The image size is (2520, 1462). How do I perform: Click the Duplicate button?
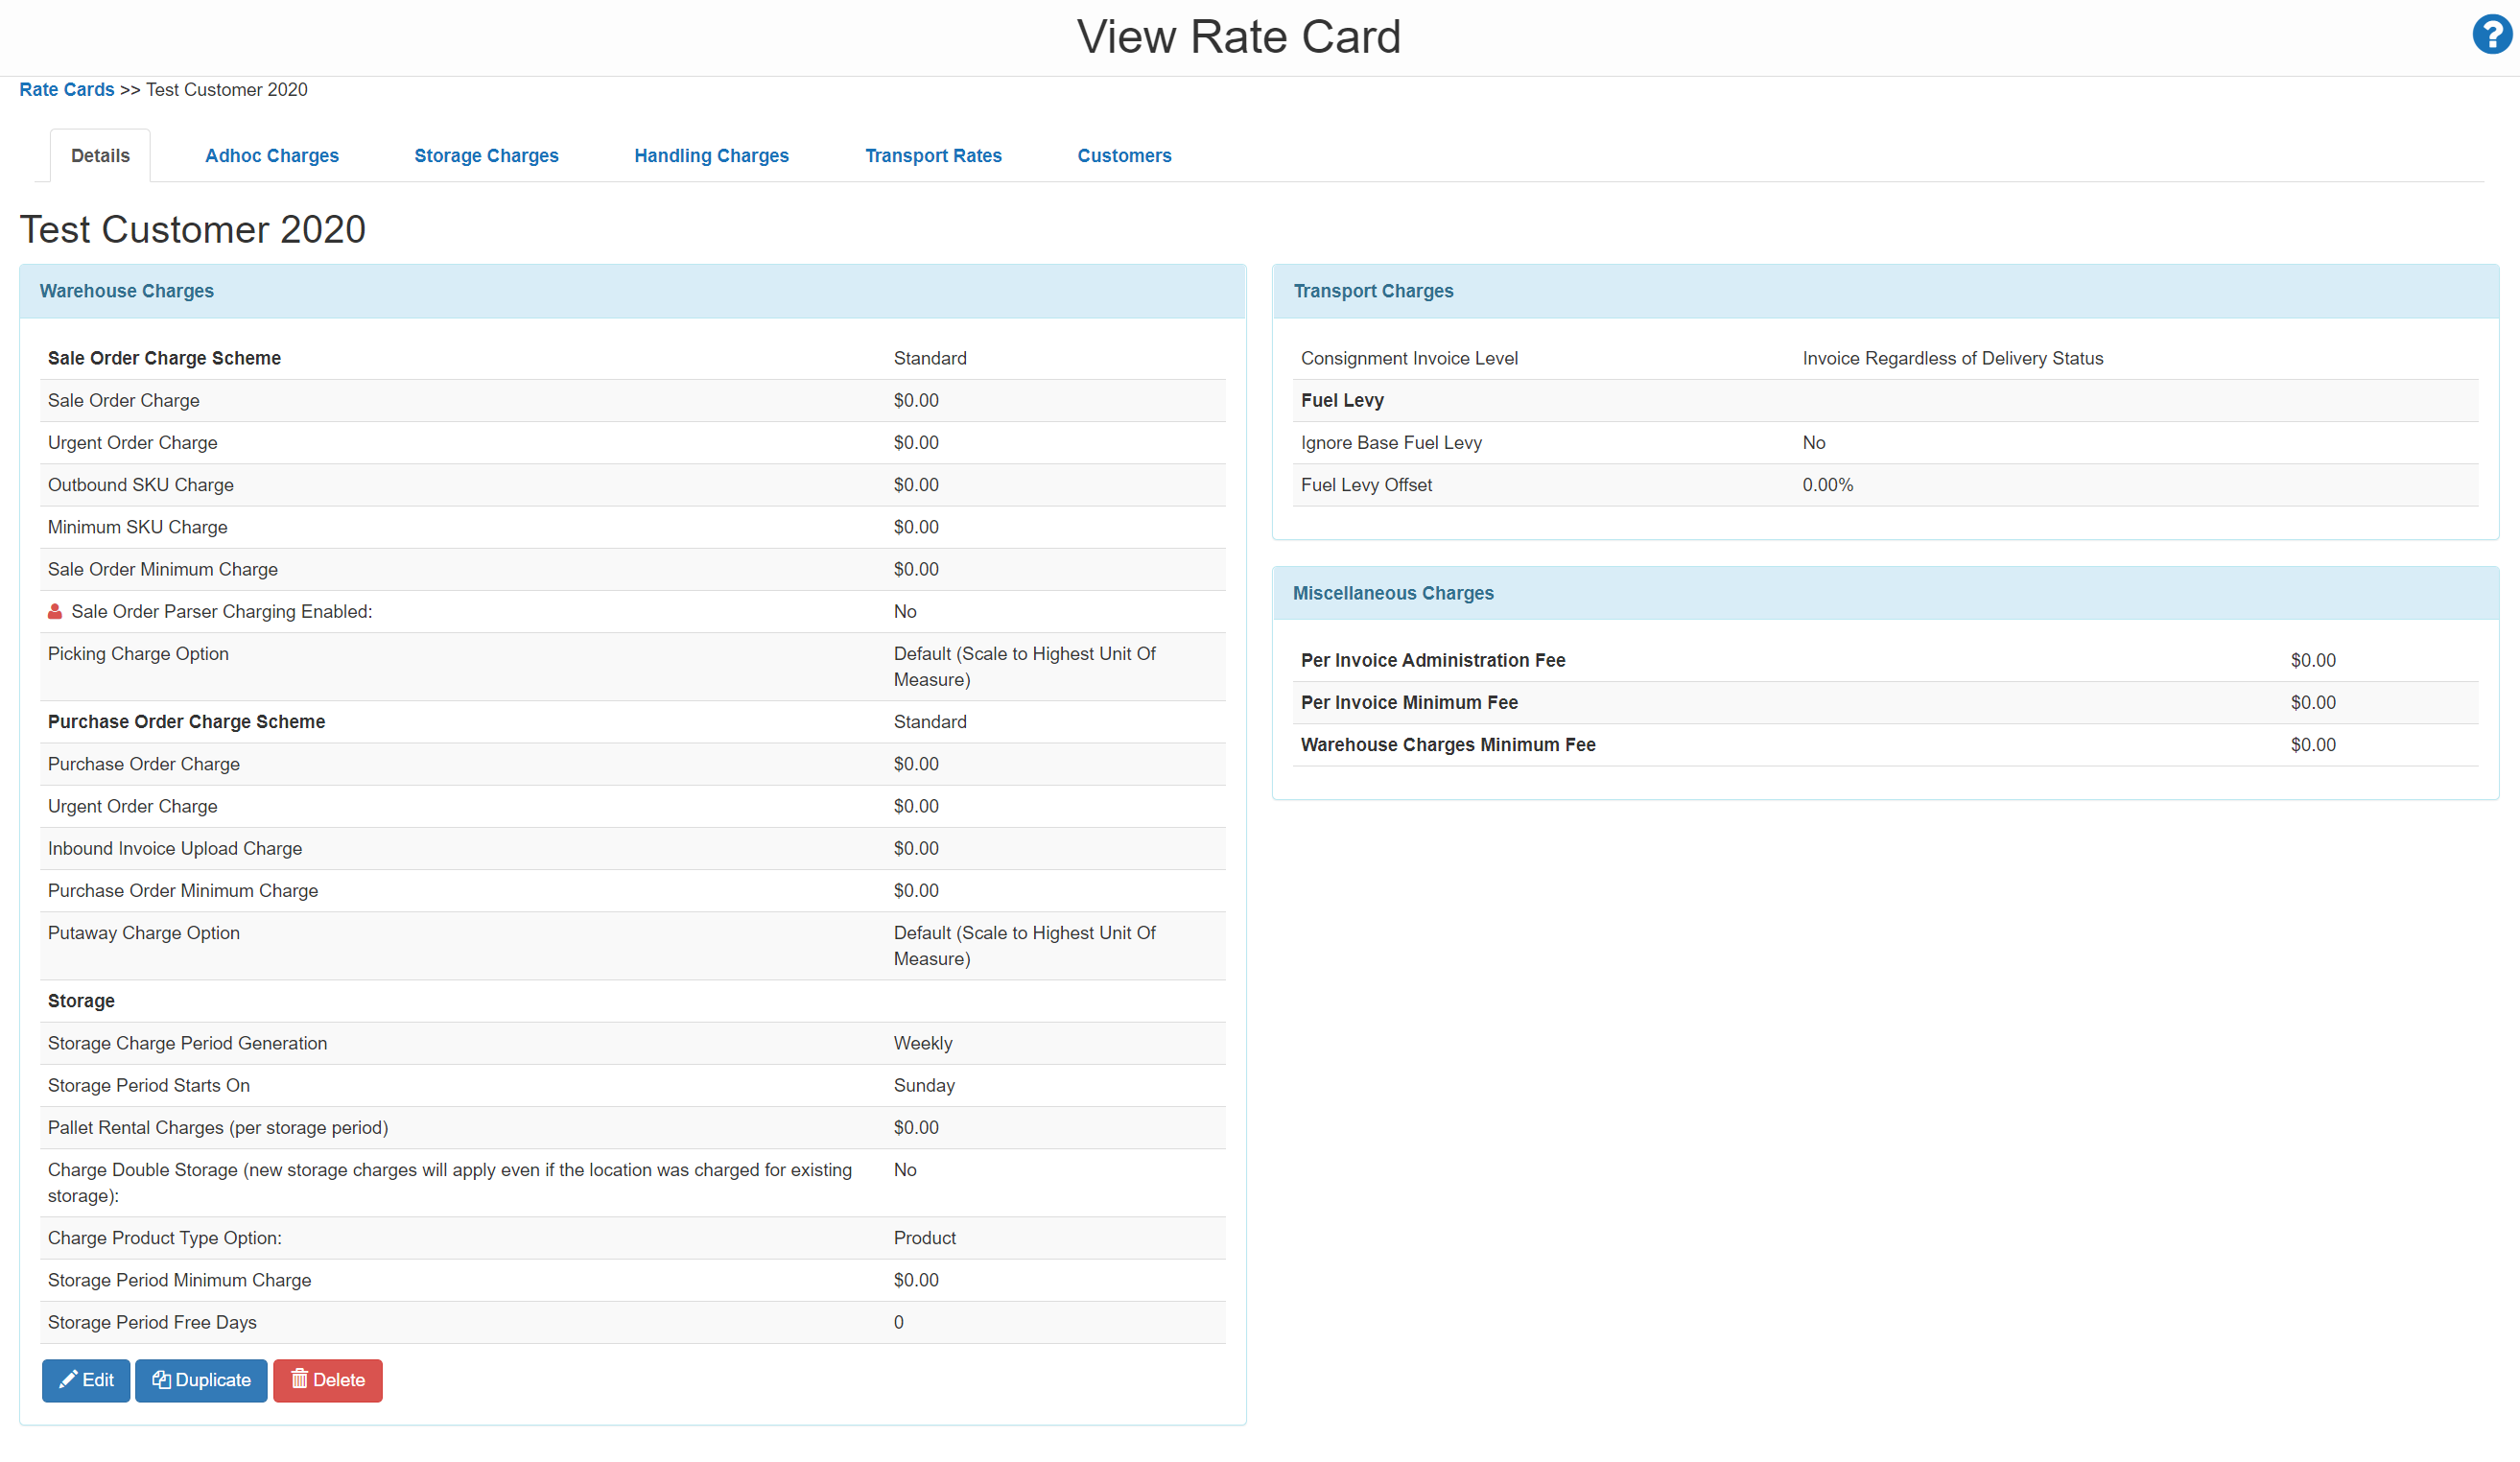pyautogui.click(x=200, y=1380)
